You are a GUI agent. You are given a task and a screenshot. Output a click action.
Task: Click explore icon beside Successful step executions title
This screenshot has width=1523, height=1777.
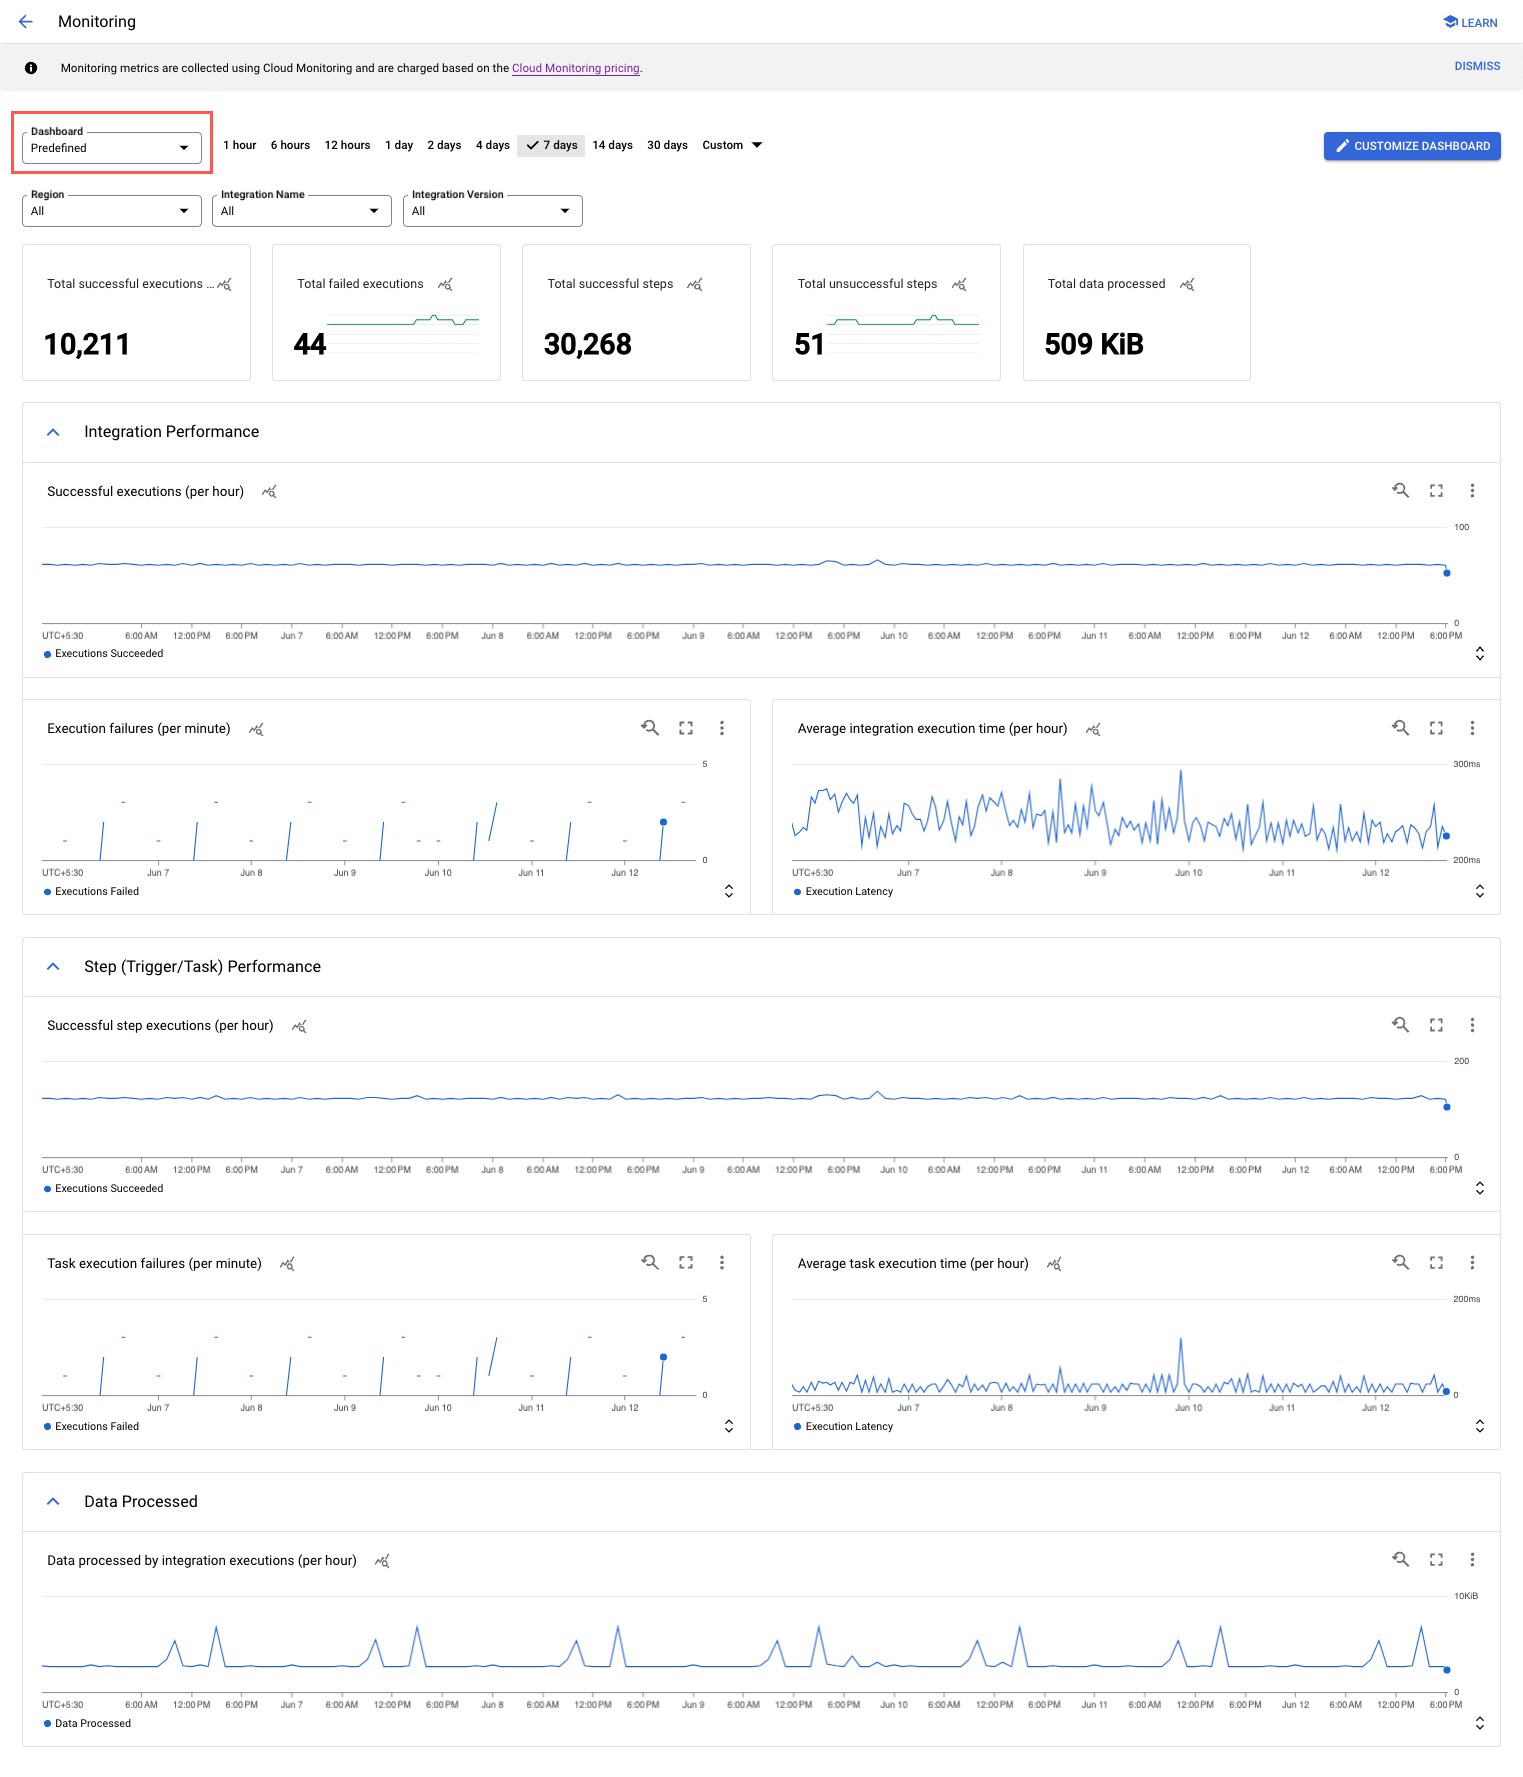point(299,1026)
